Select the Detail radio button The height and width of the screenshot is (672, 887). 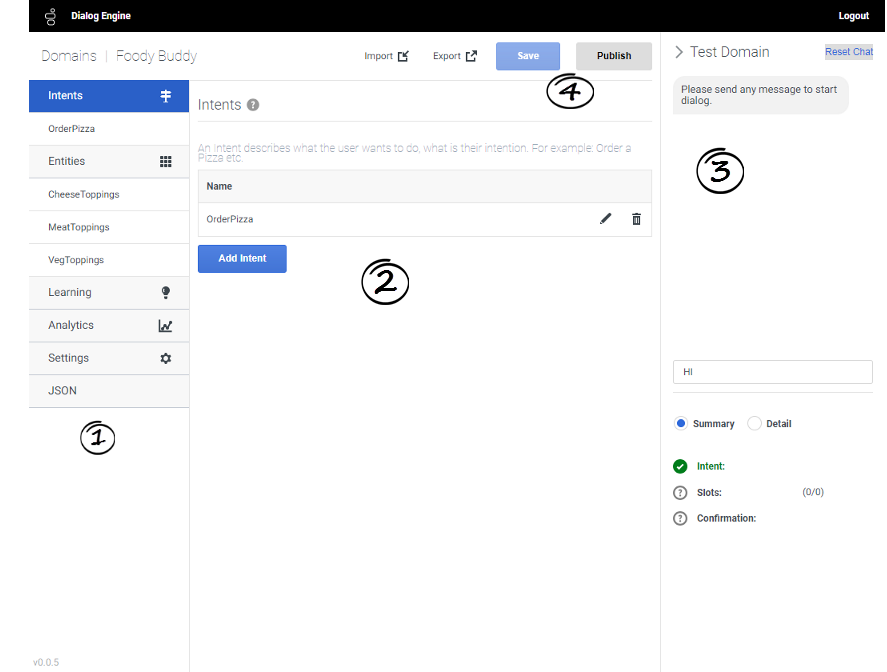tap(755, 423)
